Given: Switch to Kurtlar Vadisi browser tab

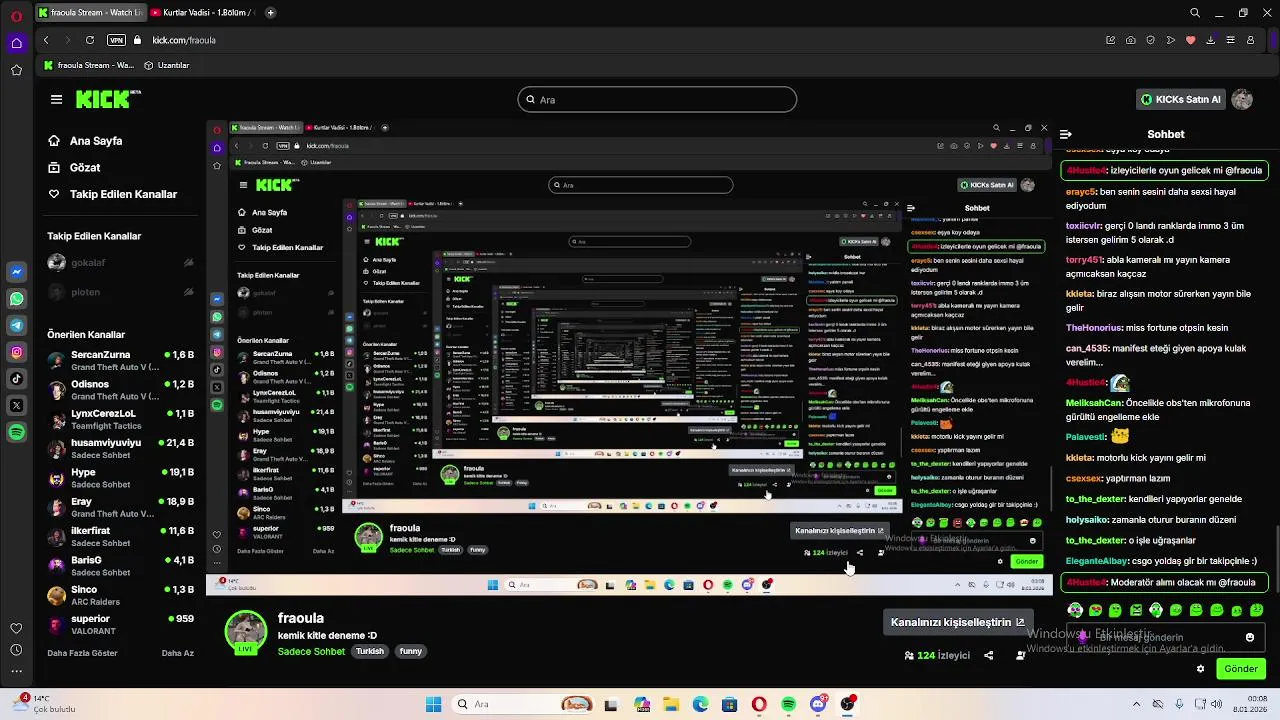Looking at the screenshot, I should click(x=204, y=13).
